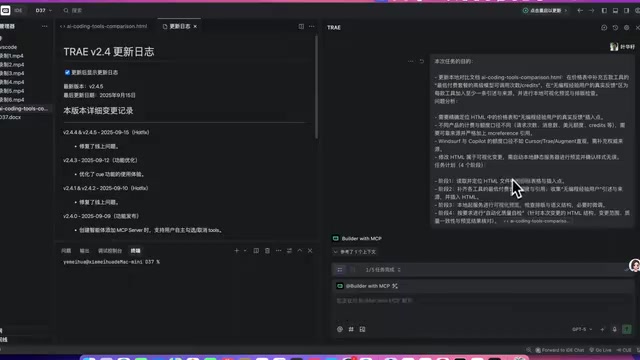
Task: Open the ai-coding-tools-comparison.html tab
Action: [103, 26]
